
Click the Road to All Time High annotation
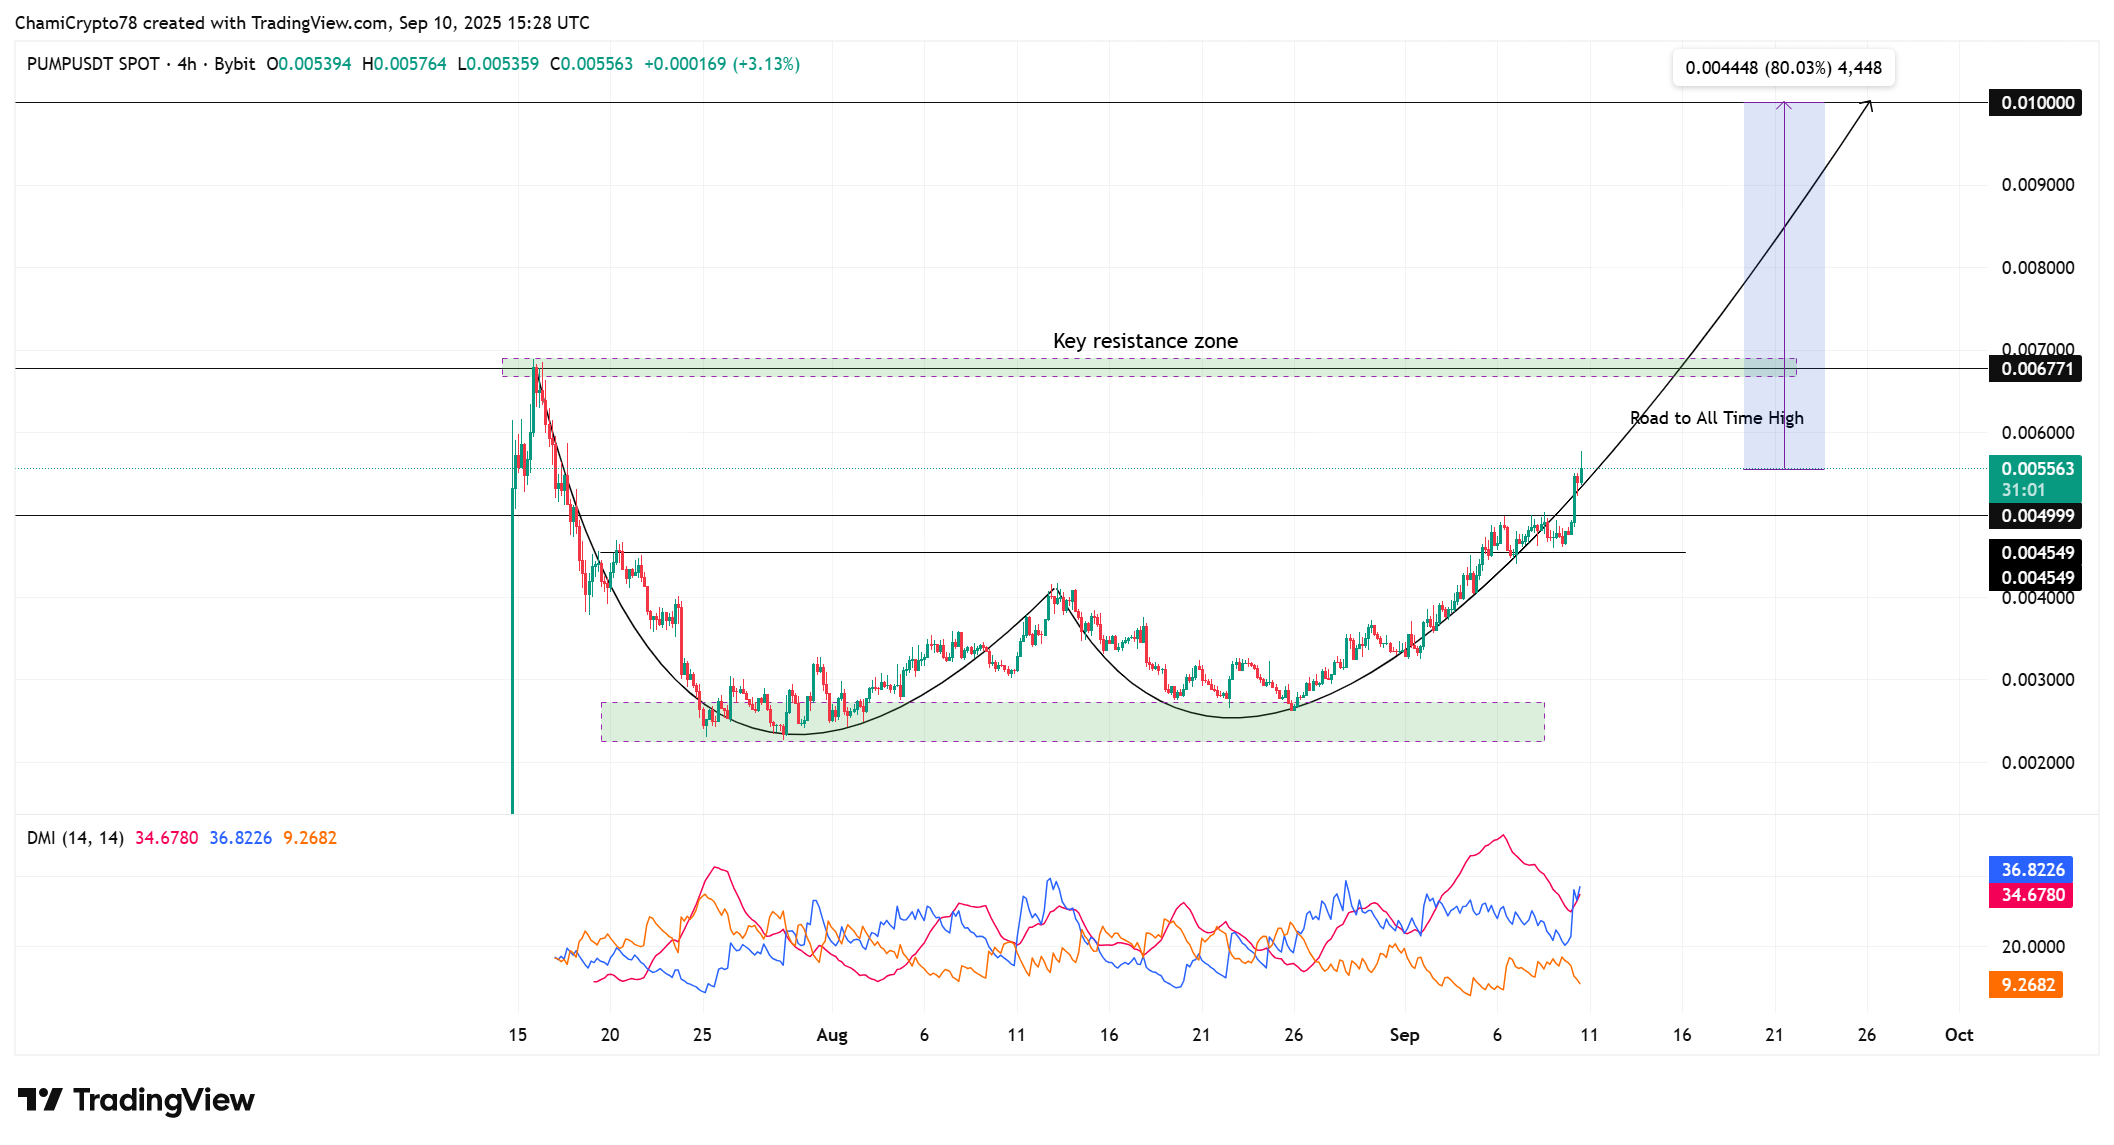(1716, 418)
